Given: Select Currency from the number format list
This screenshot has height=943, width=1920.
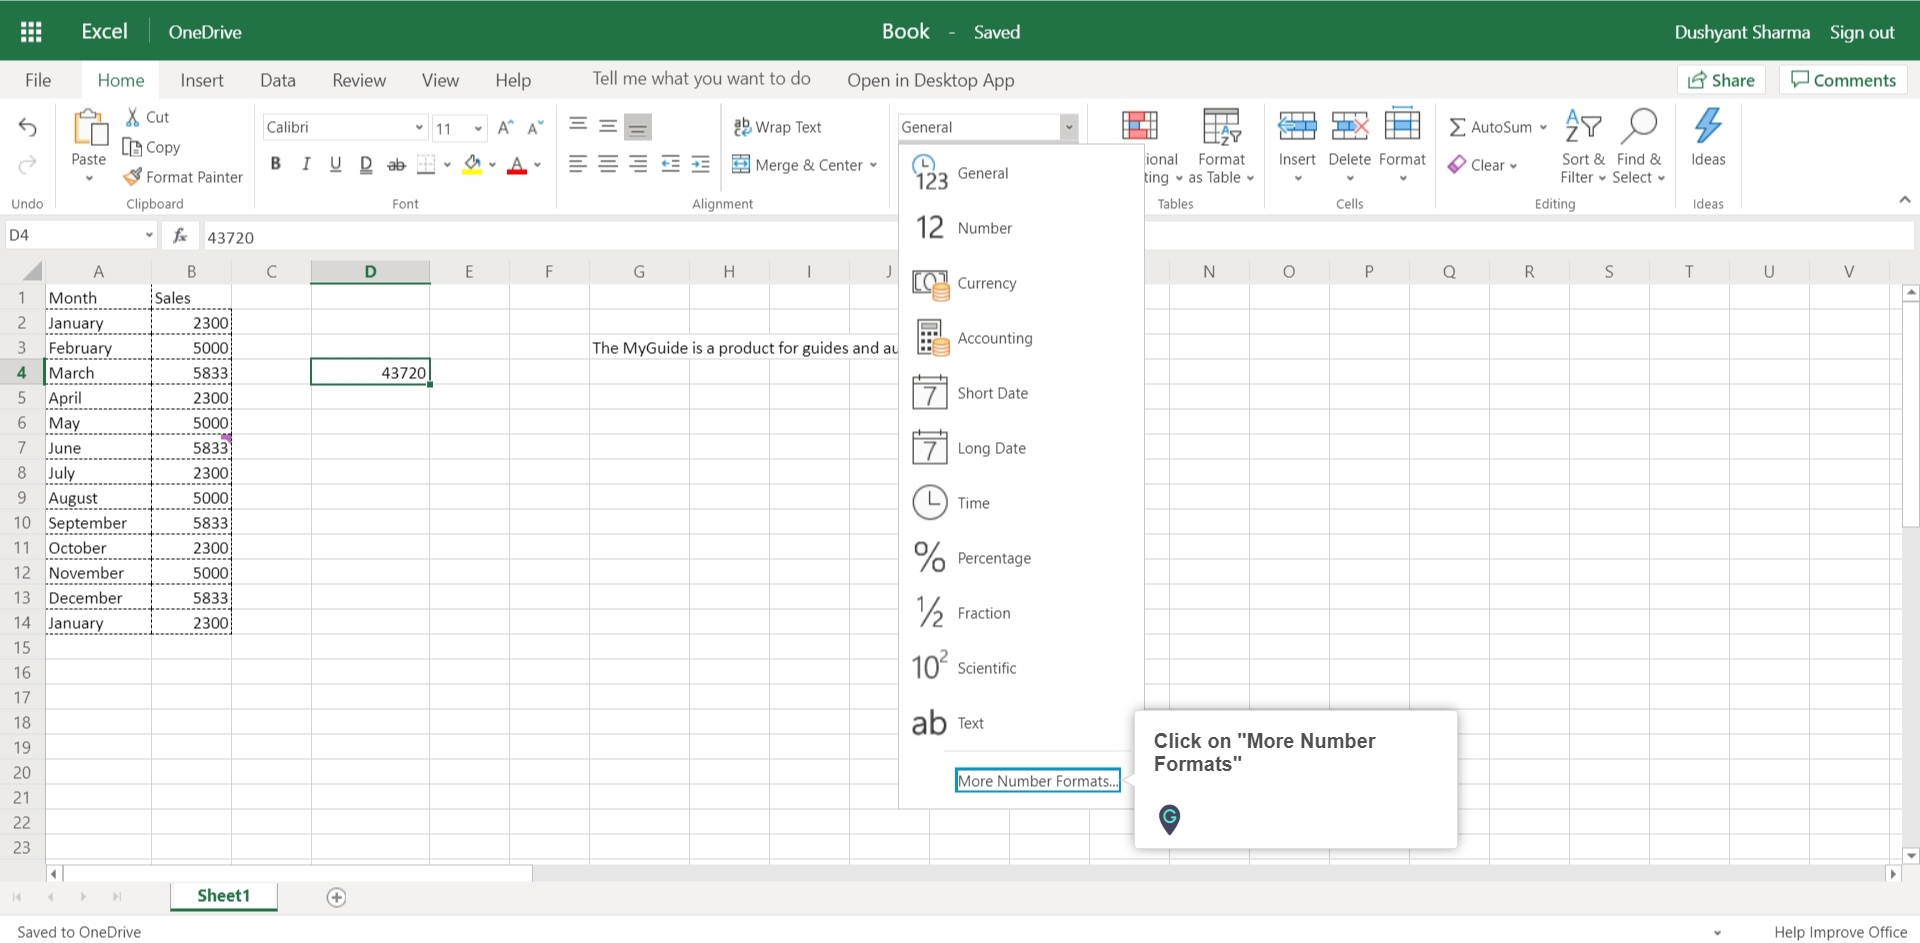Looking at the screenshot, I should [988, 283].
